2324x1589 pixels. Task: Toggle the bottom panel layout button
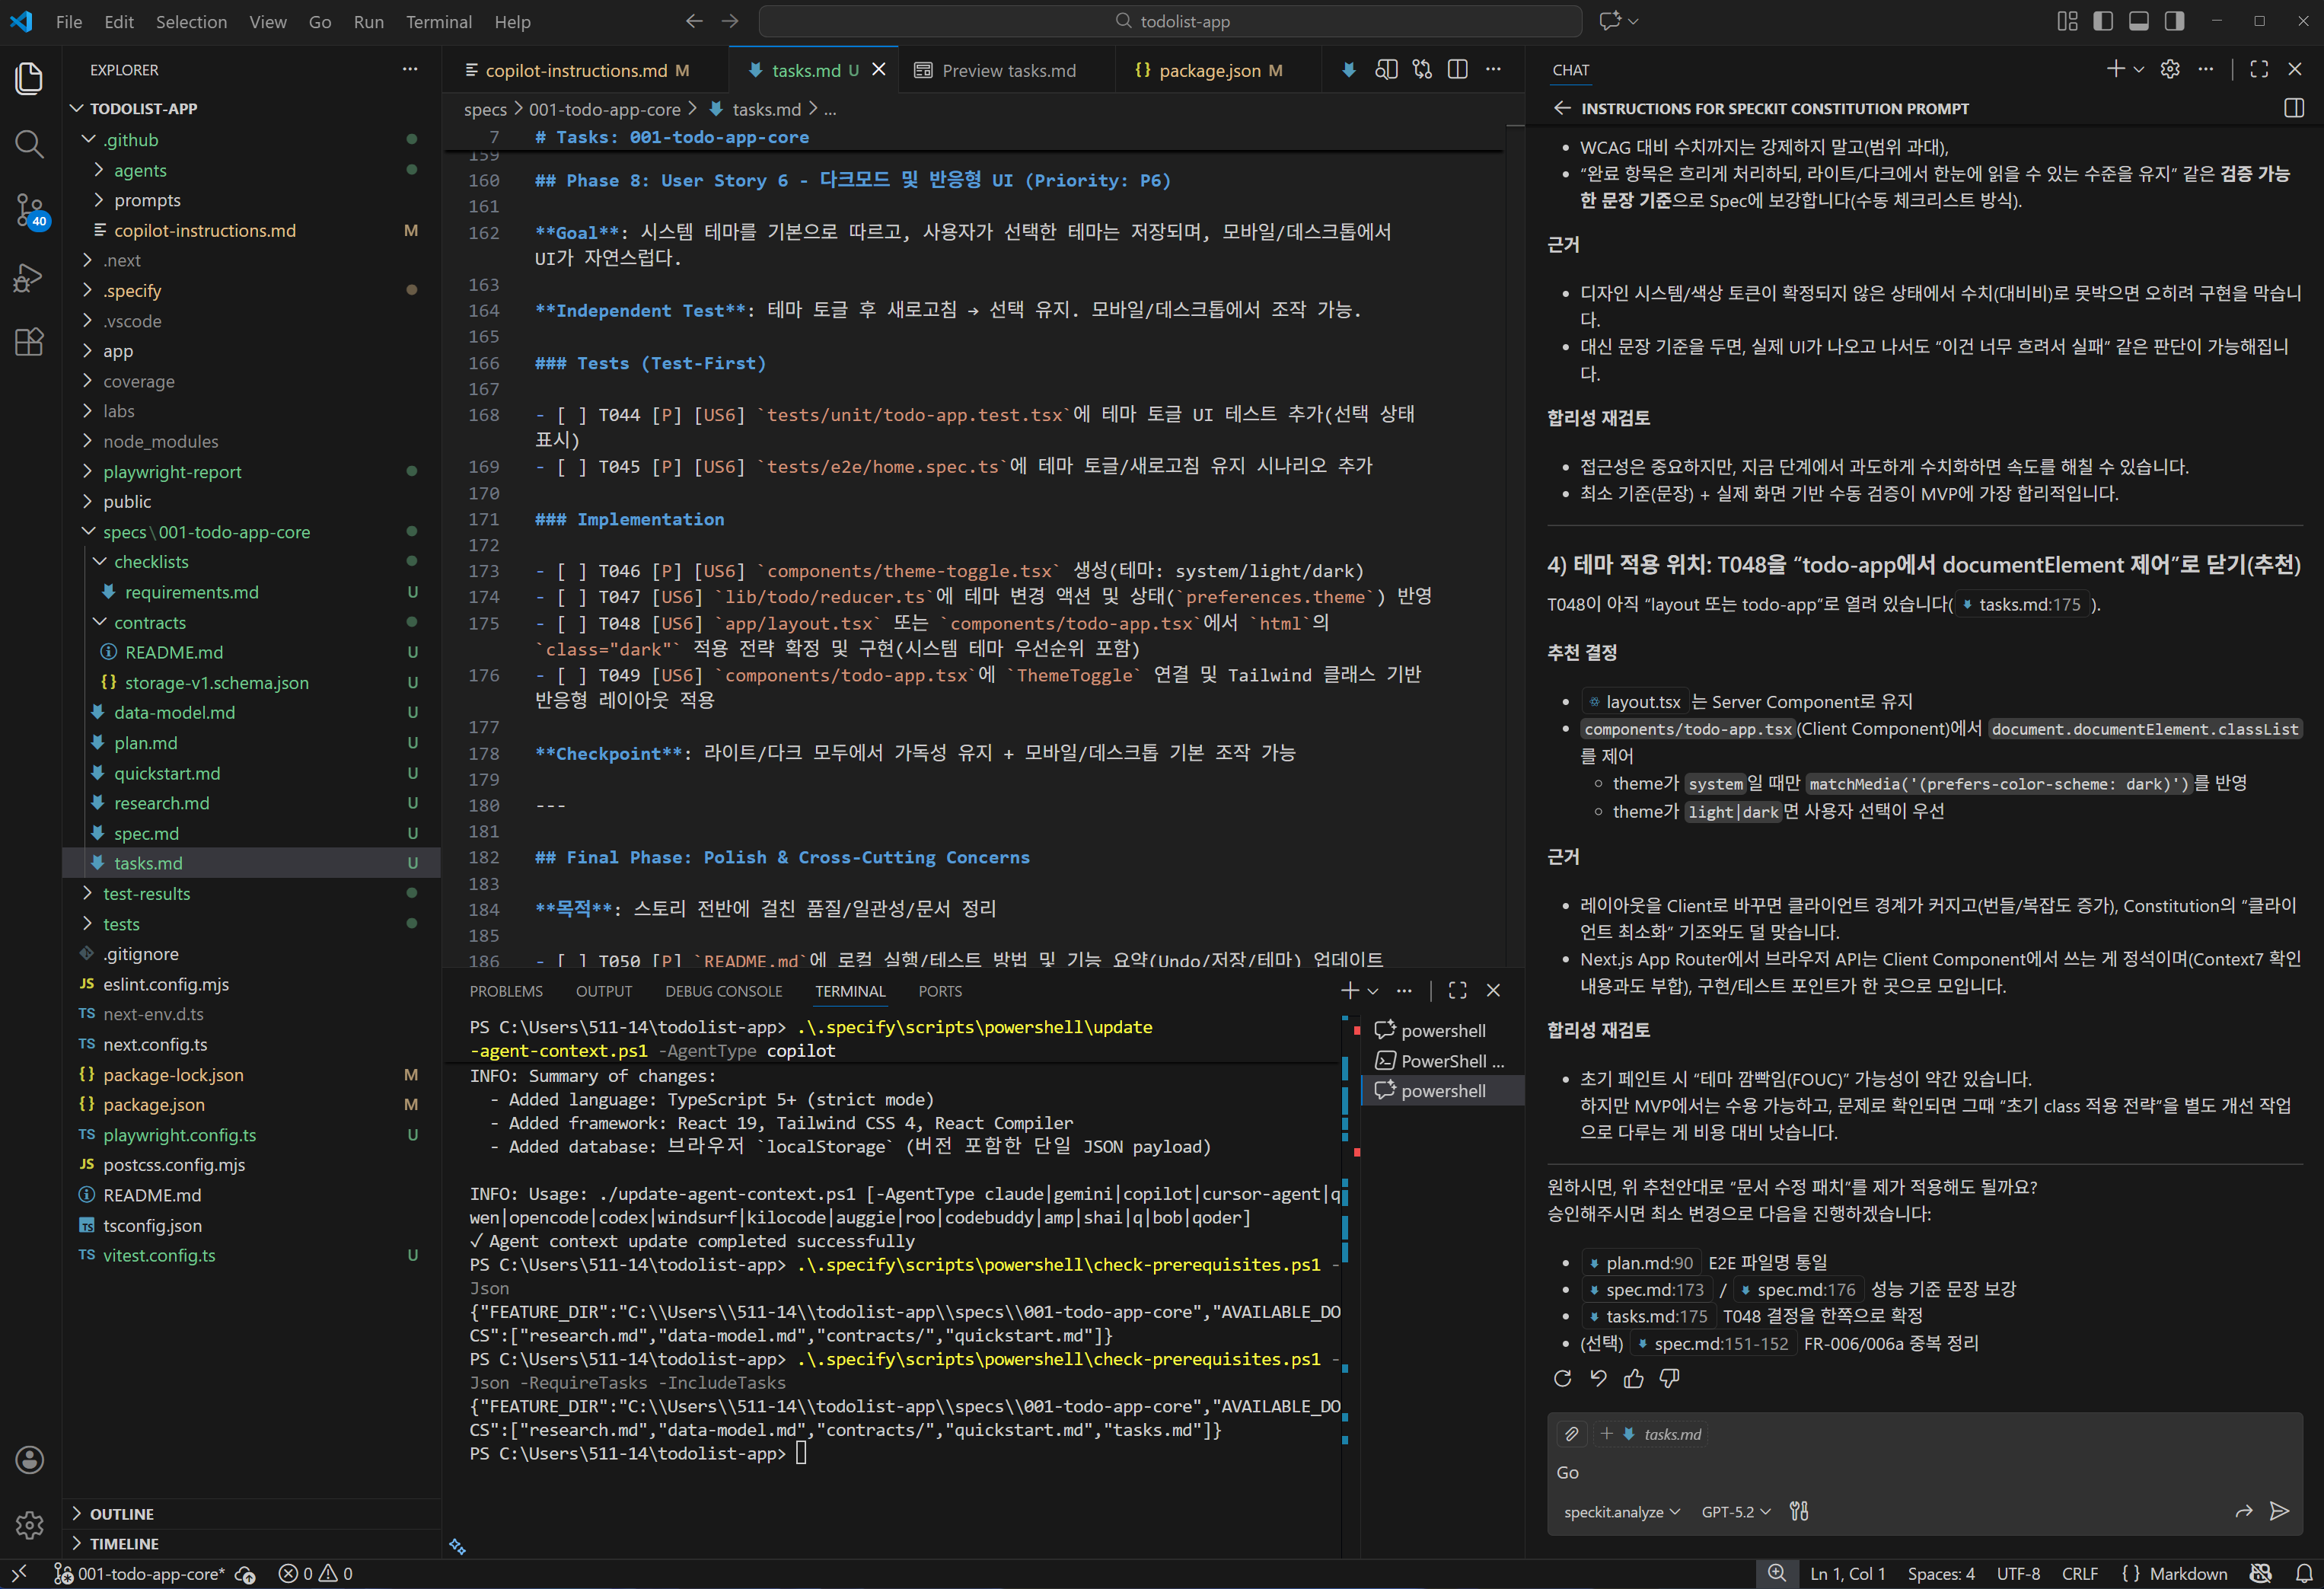pos(2138,21)
